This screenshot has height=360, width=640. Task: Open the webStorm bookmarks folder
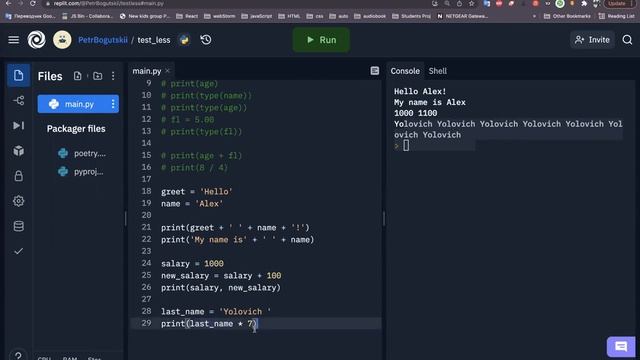220,16
